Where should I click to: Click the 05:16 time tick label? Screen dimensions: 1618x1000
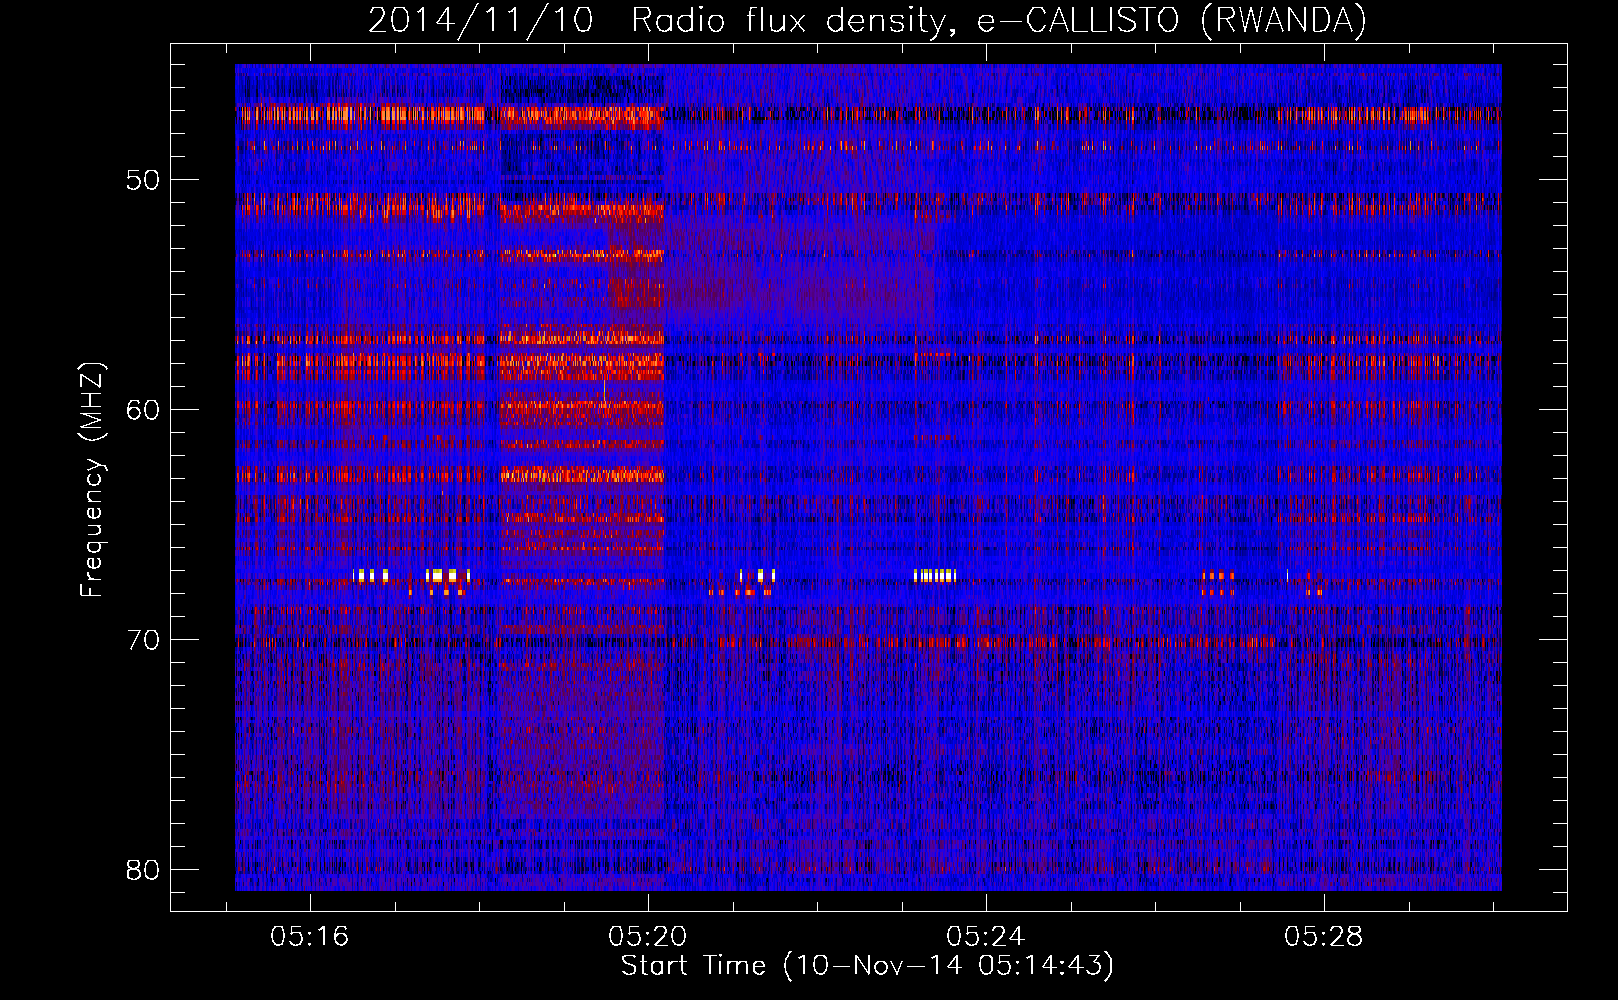coord(310,937)
